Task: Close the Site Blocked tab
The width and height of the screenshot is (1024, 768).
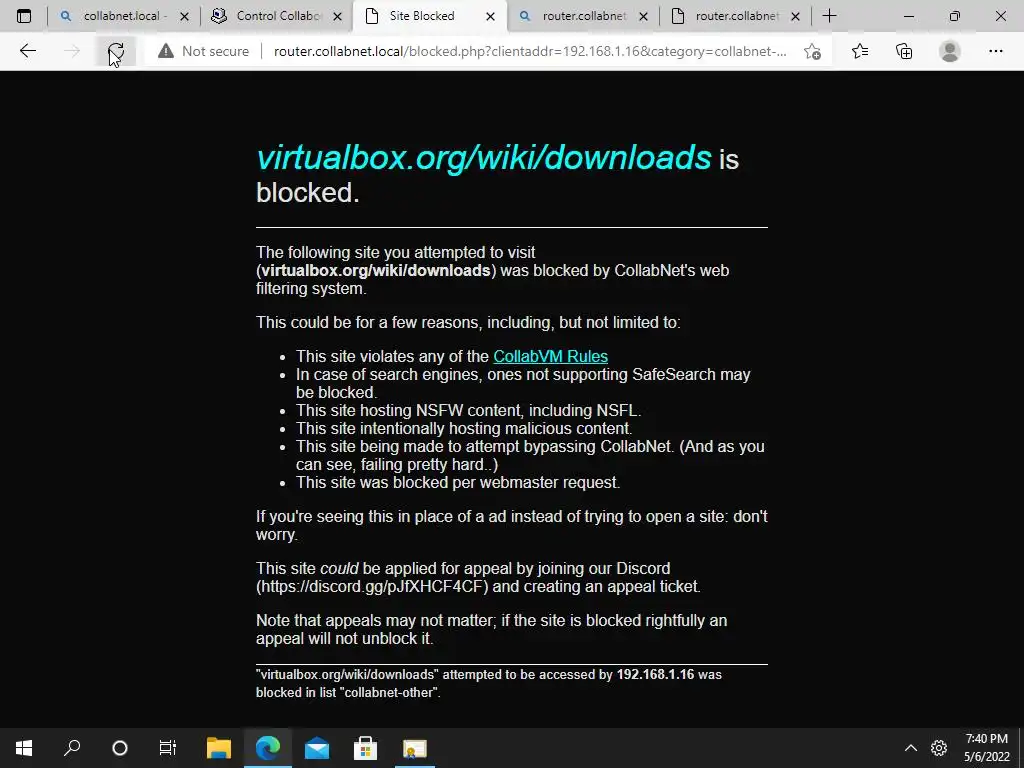Action: click(490, 16)
